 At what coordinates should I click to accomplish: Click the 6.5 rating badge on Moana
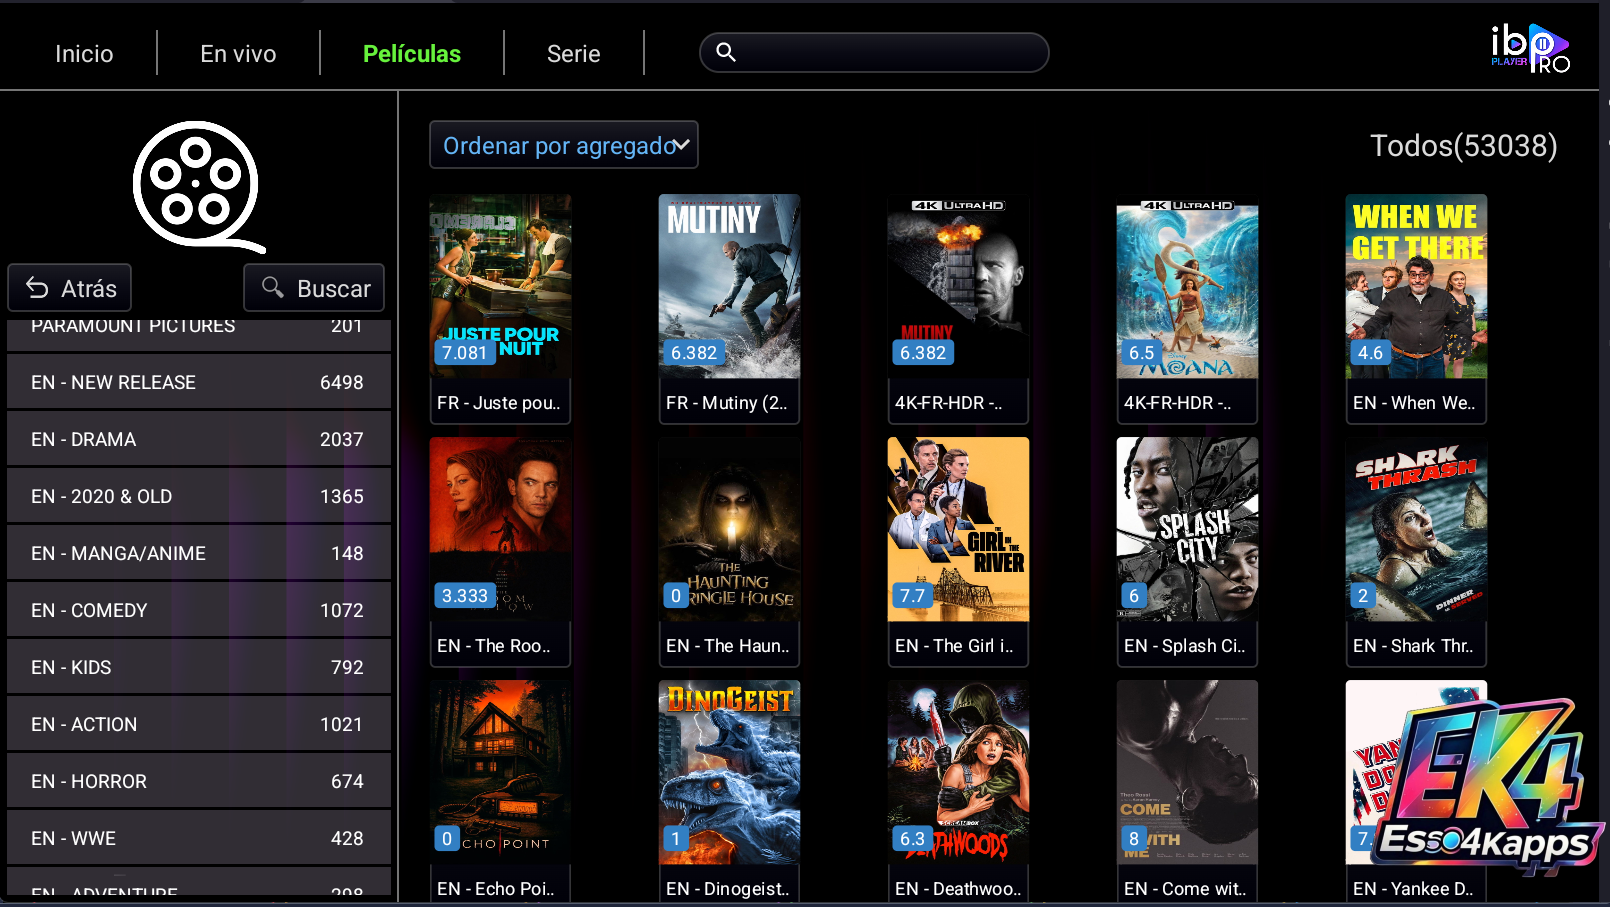1142,353
